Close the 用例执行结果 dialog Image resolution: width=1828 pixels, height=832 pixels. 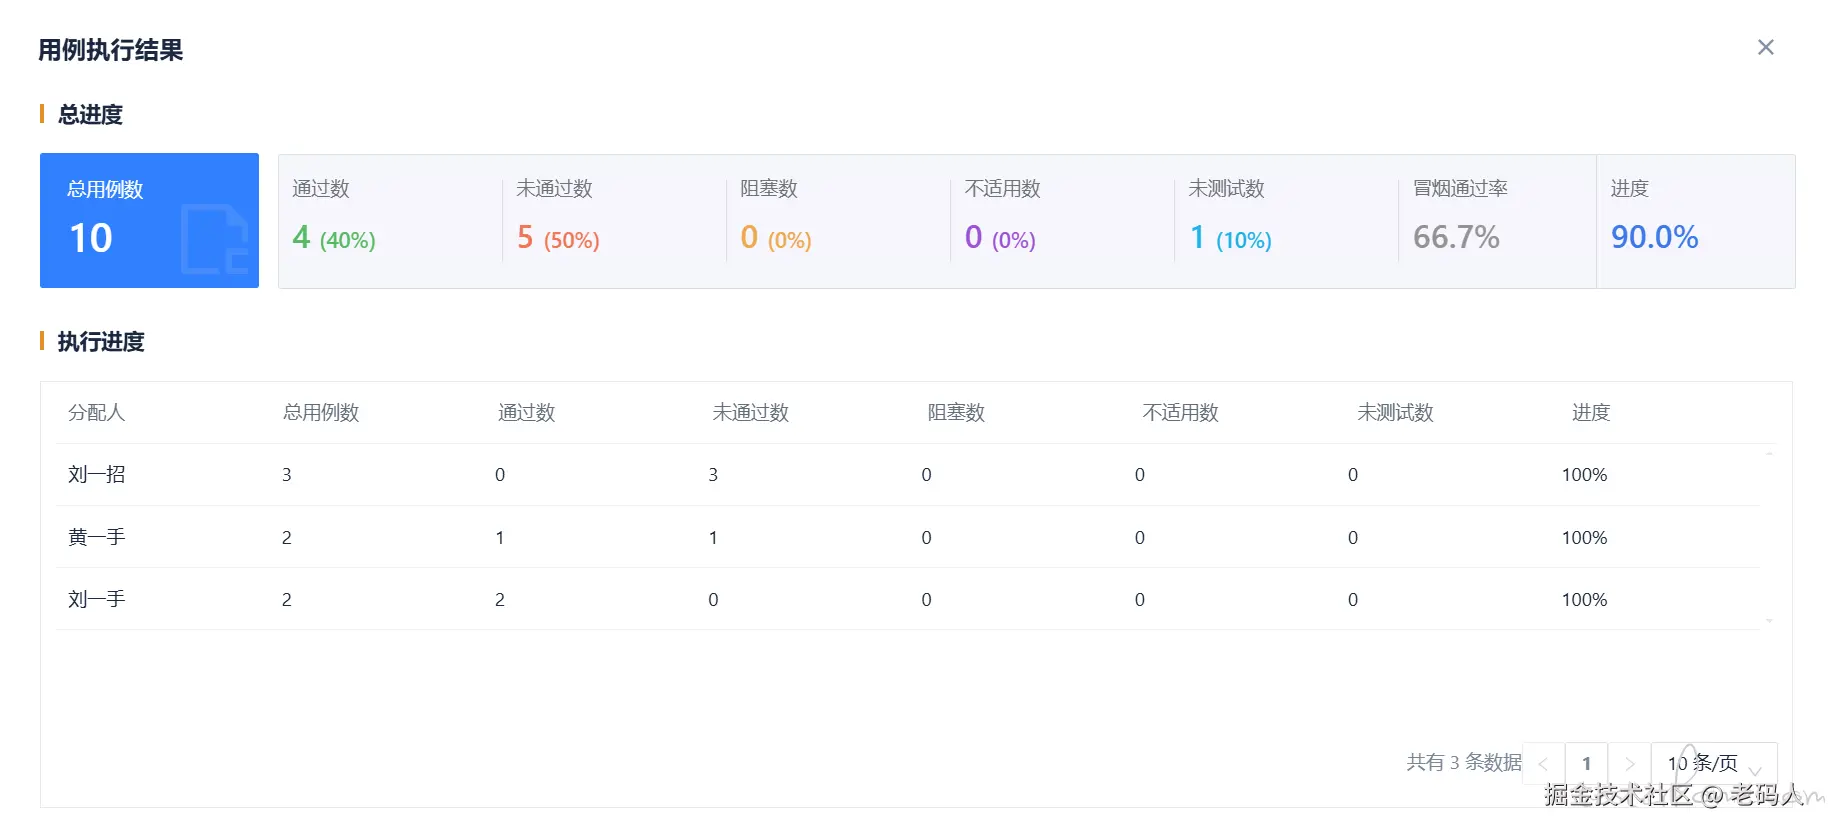click(x=1765, y=47)
